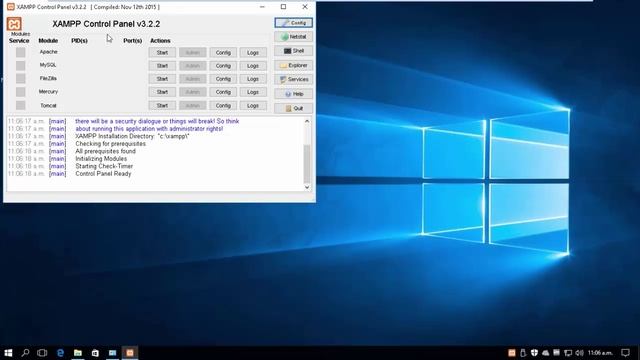This screenshot has width=640, height=360.
Task: Click the XAMPP taskbar button
Action: click(x=130, y=353)
